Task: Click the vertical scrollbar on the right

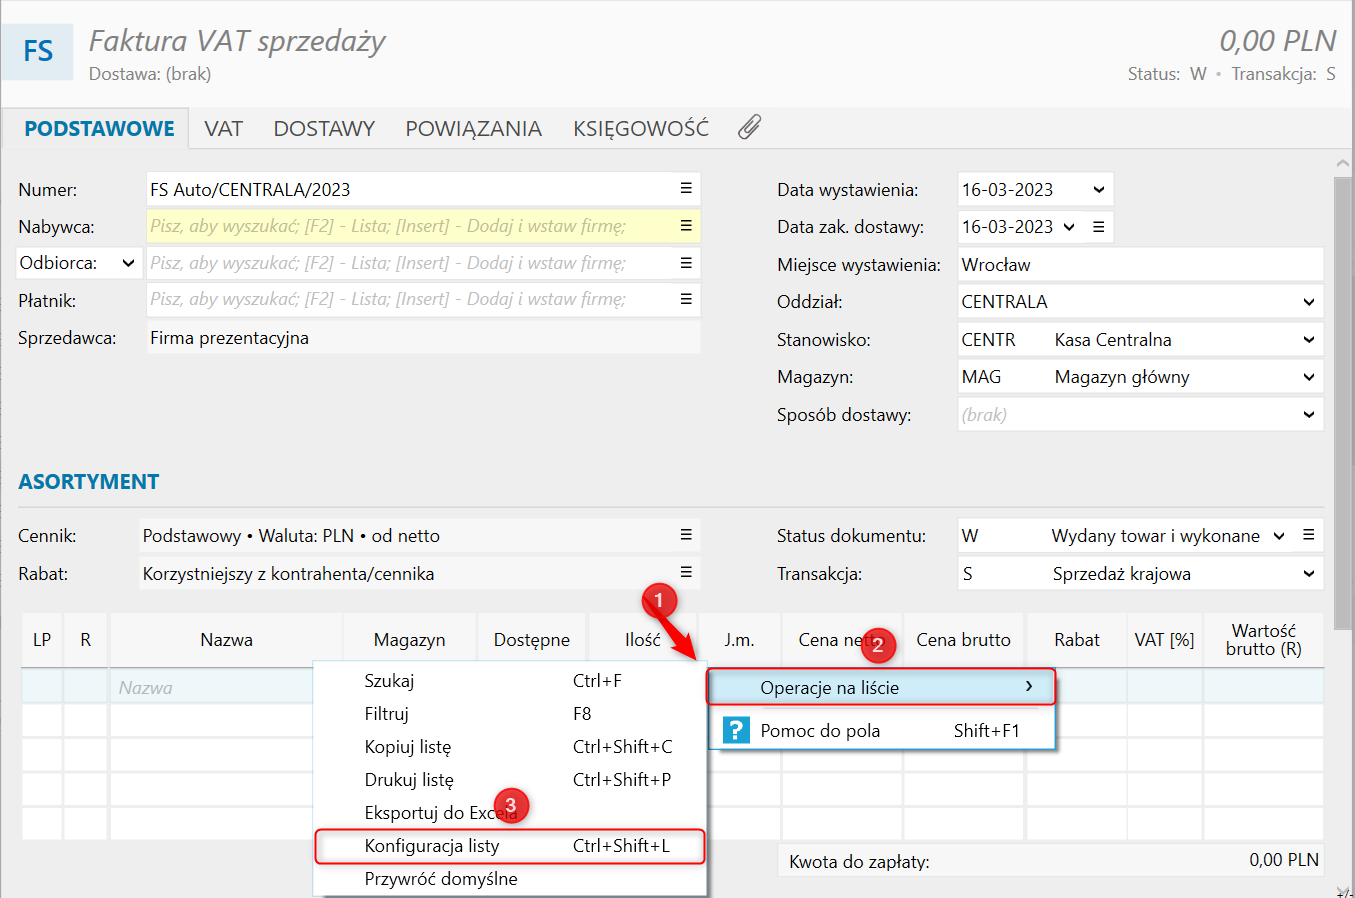Action: (1342, 400)
